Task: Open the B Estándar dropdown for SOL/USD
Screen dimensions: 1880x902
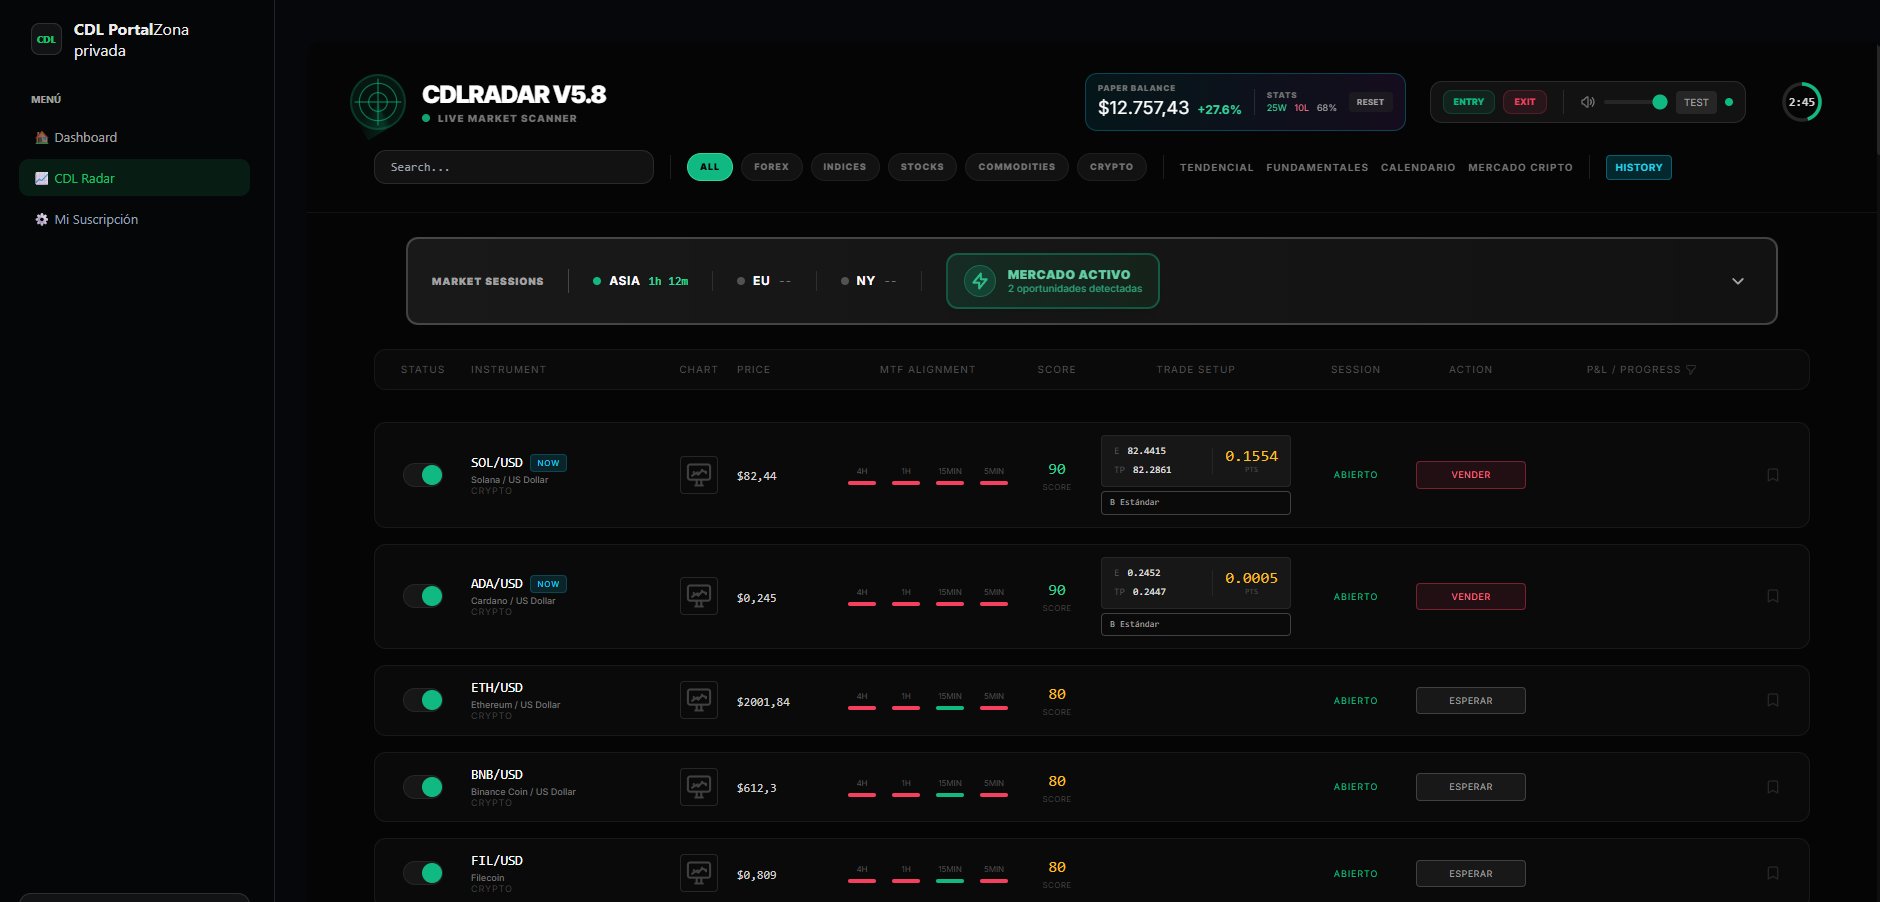Action: [1195, 502]
